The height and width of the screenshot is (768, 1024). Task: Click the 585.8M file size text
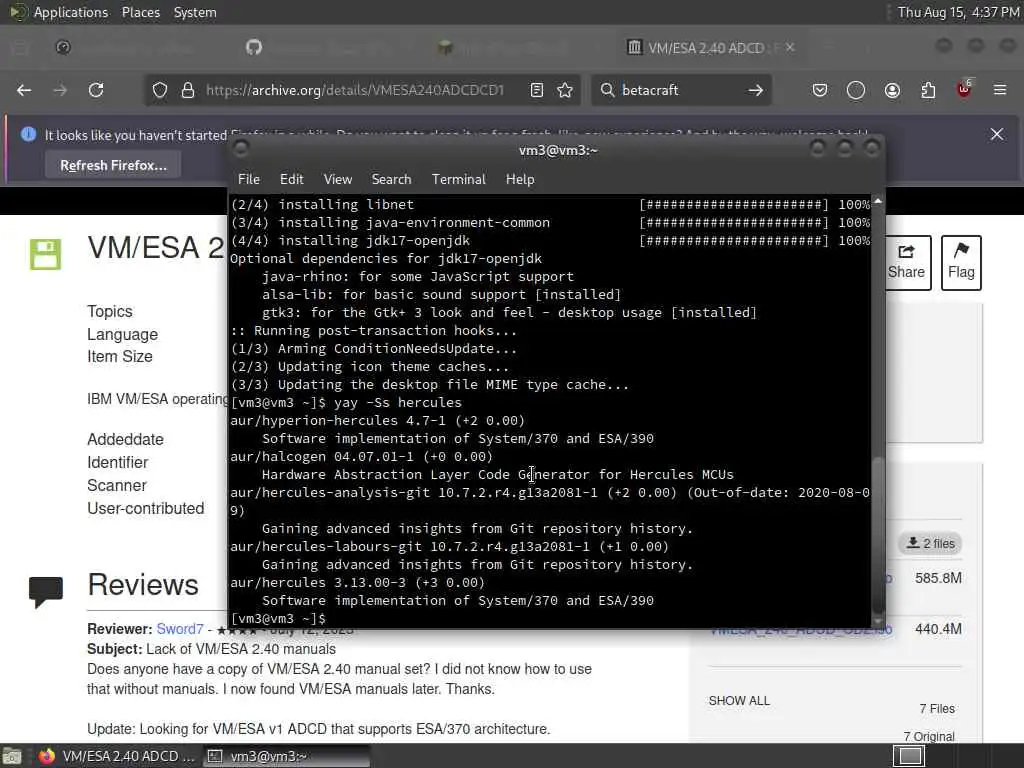[938, 578]
